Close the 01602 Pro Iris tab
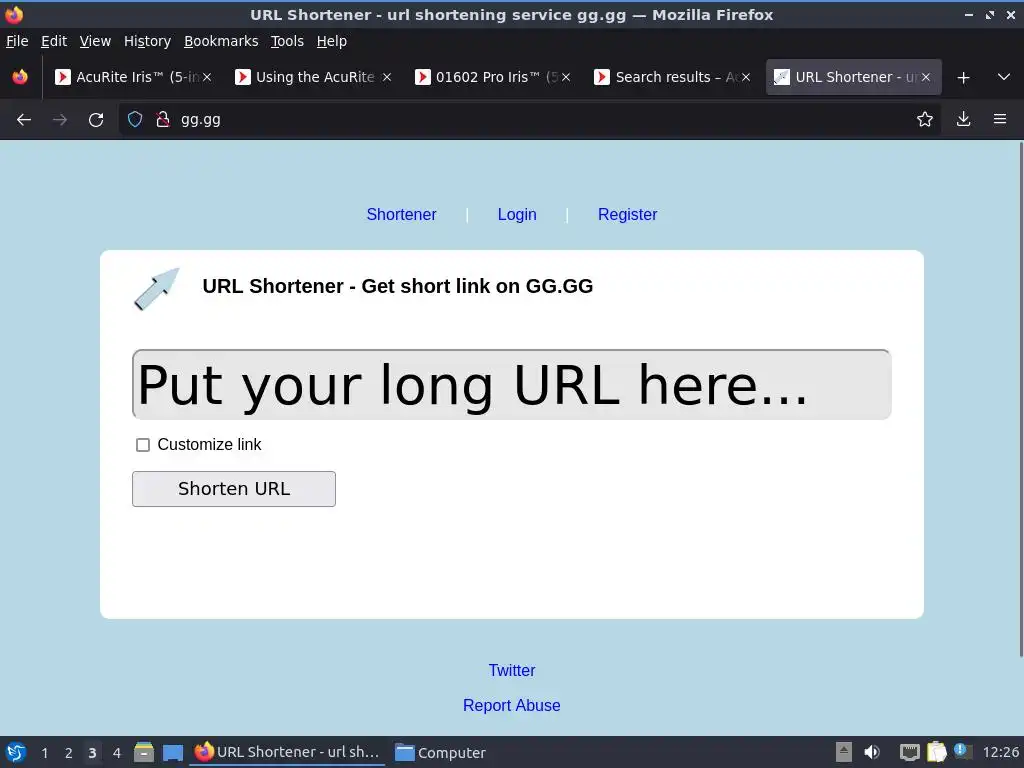1024x768 pixels. point(566,77)
